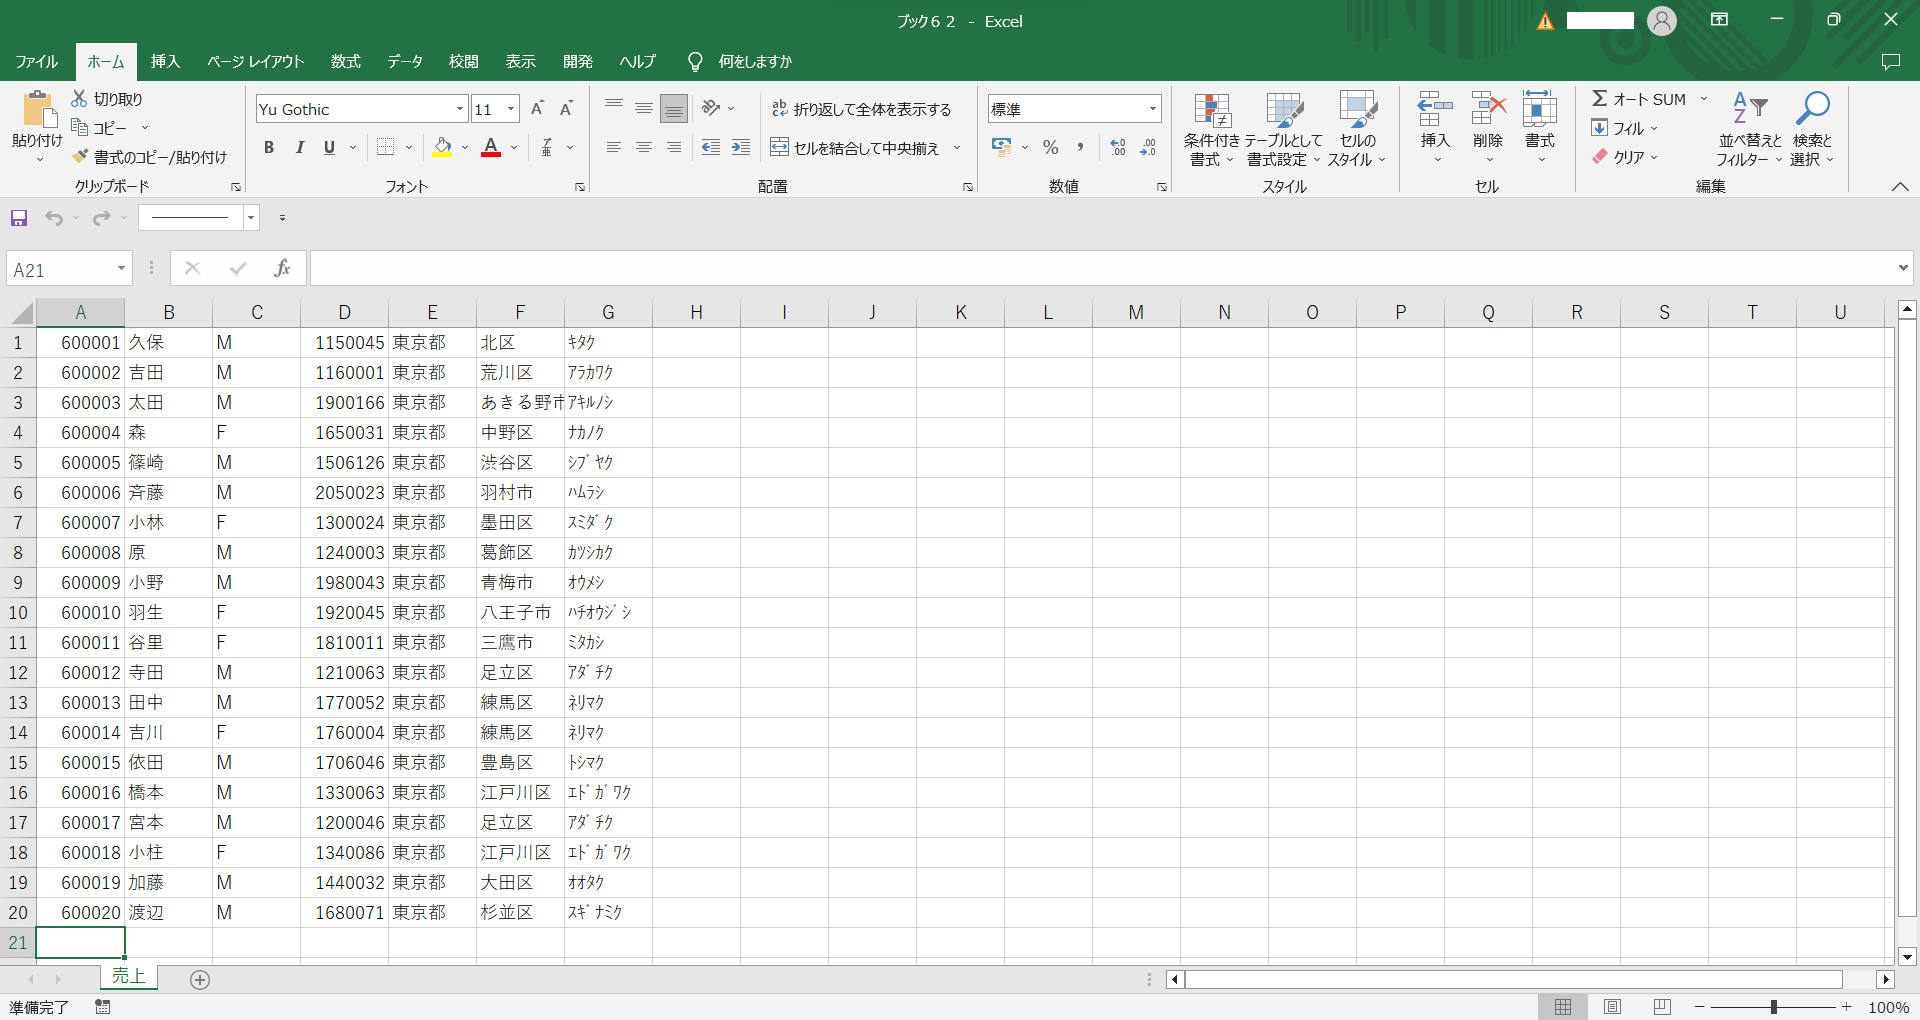Viewport: 1920px width, 1020px height.
Task: Apply comma style number format
Action: [x=1080, y=148]
